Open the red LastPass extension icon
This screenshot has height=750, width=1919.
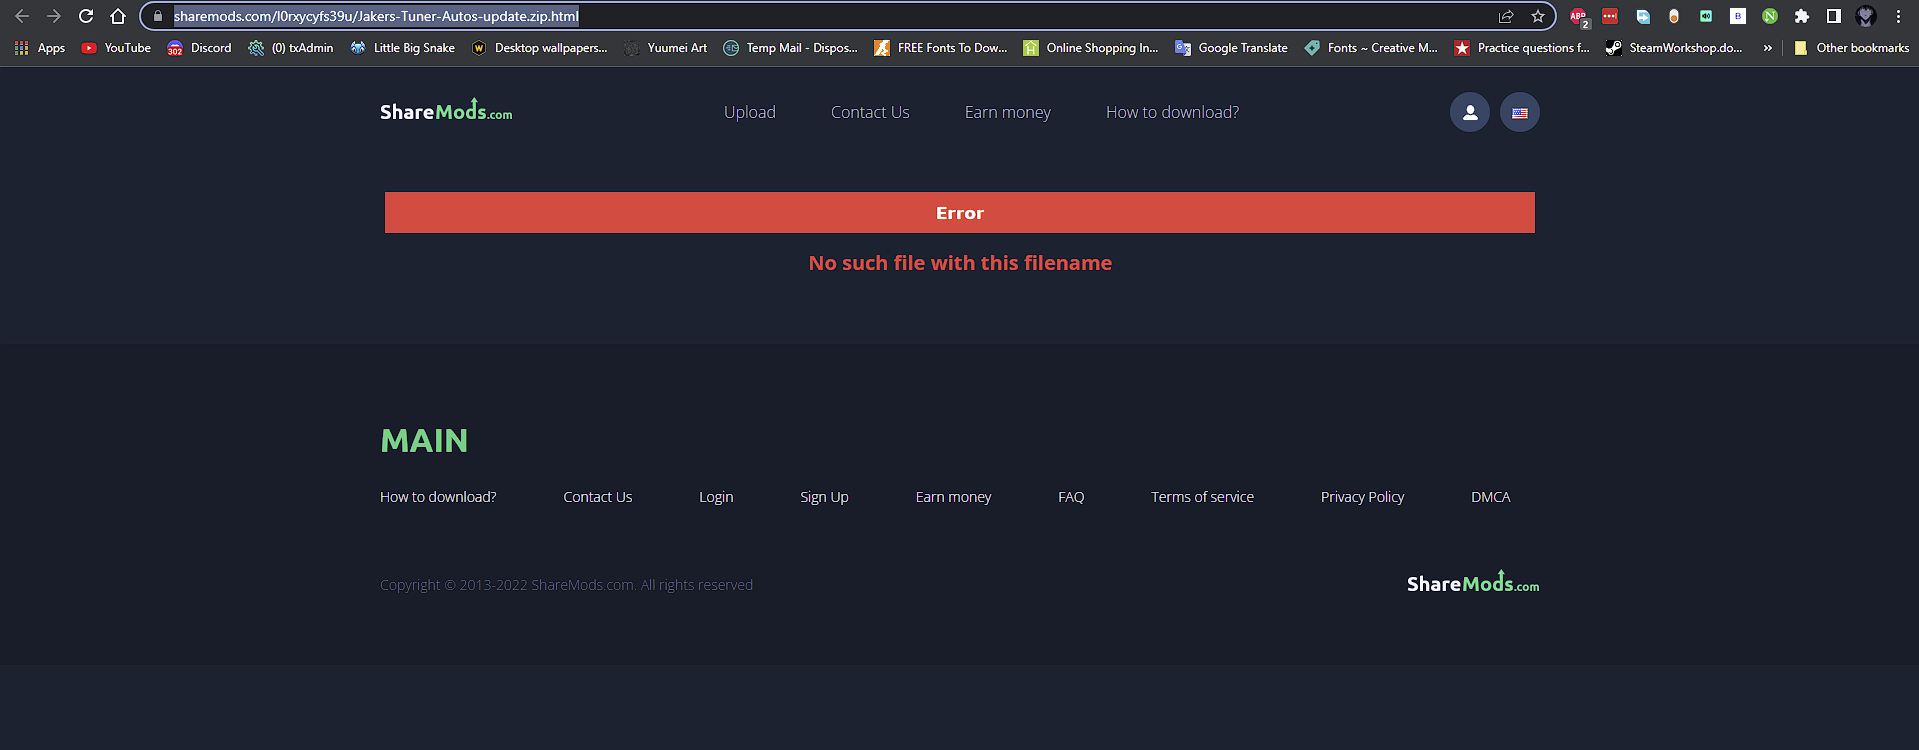pos(1610,16)
